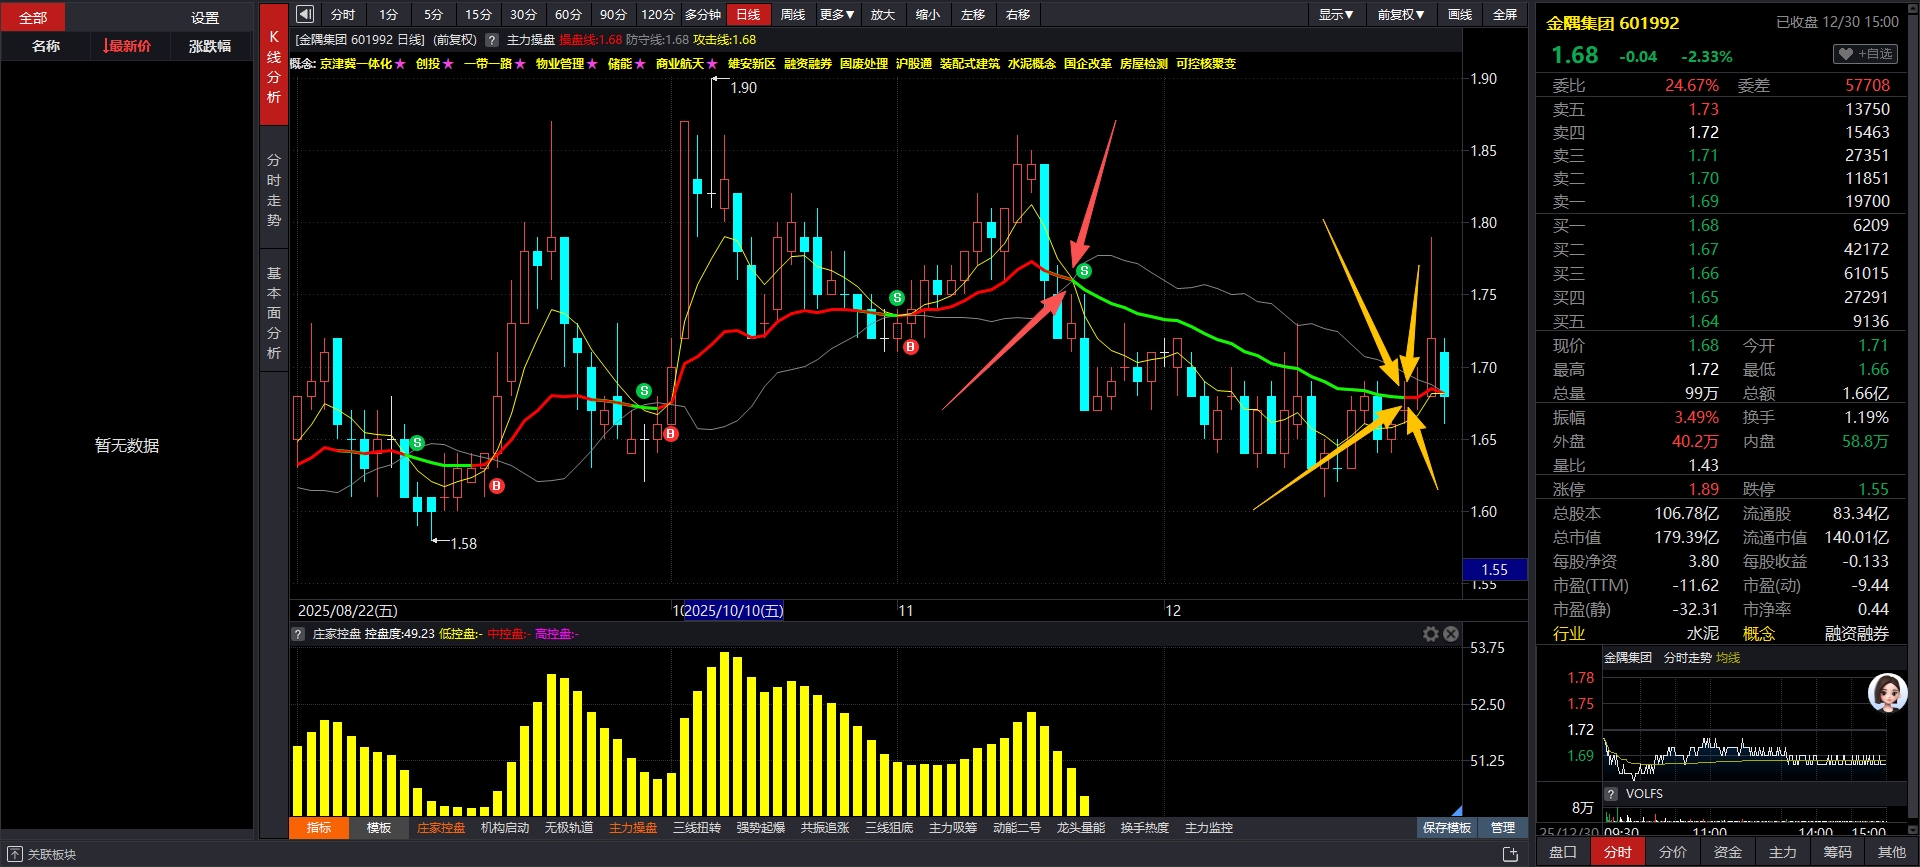Screen dimensions: 1920x867
Task: Click the 保存模板 button
Action: click(1447, 828)
